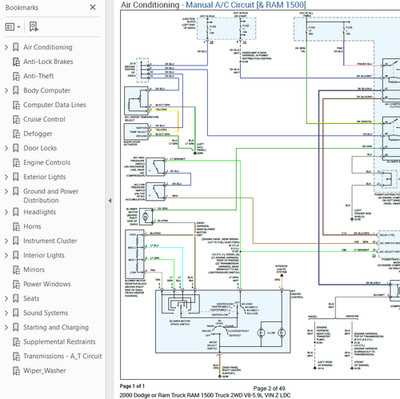Image resolution: width=400 pixels, height=399 pixels.
Task: Click the Body Computer bookmark icon
Action: pyautogui.click(x=16, y=90)
